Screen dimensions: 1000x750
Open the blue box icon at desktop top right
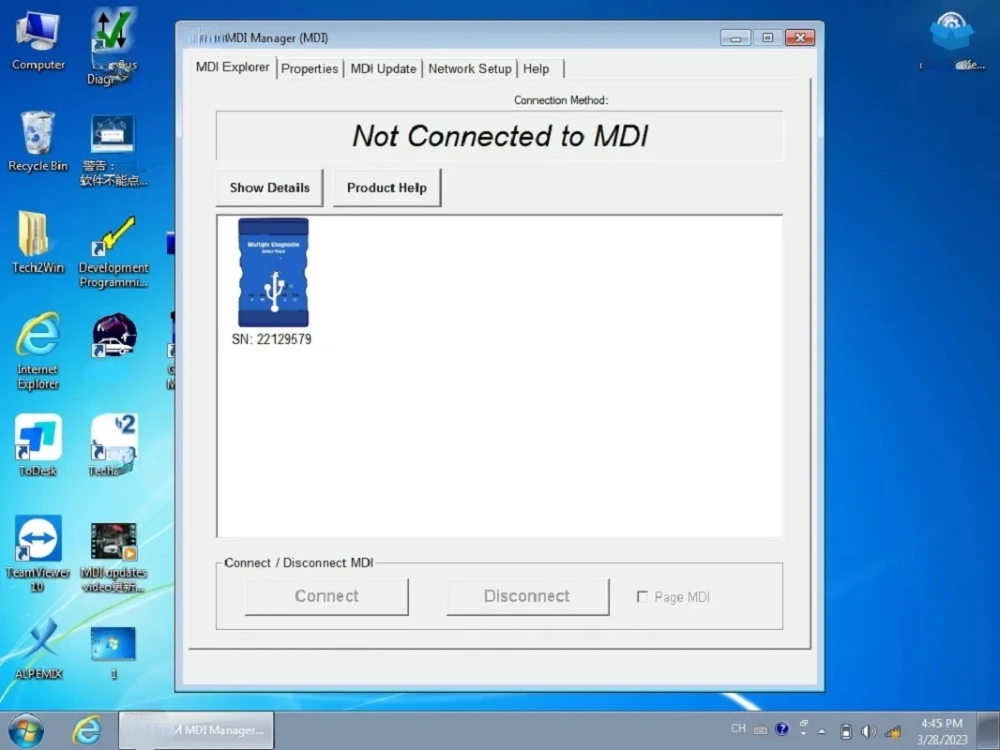click(952, 40)
